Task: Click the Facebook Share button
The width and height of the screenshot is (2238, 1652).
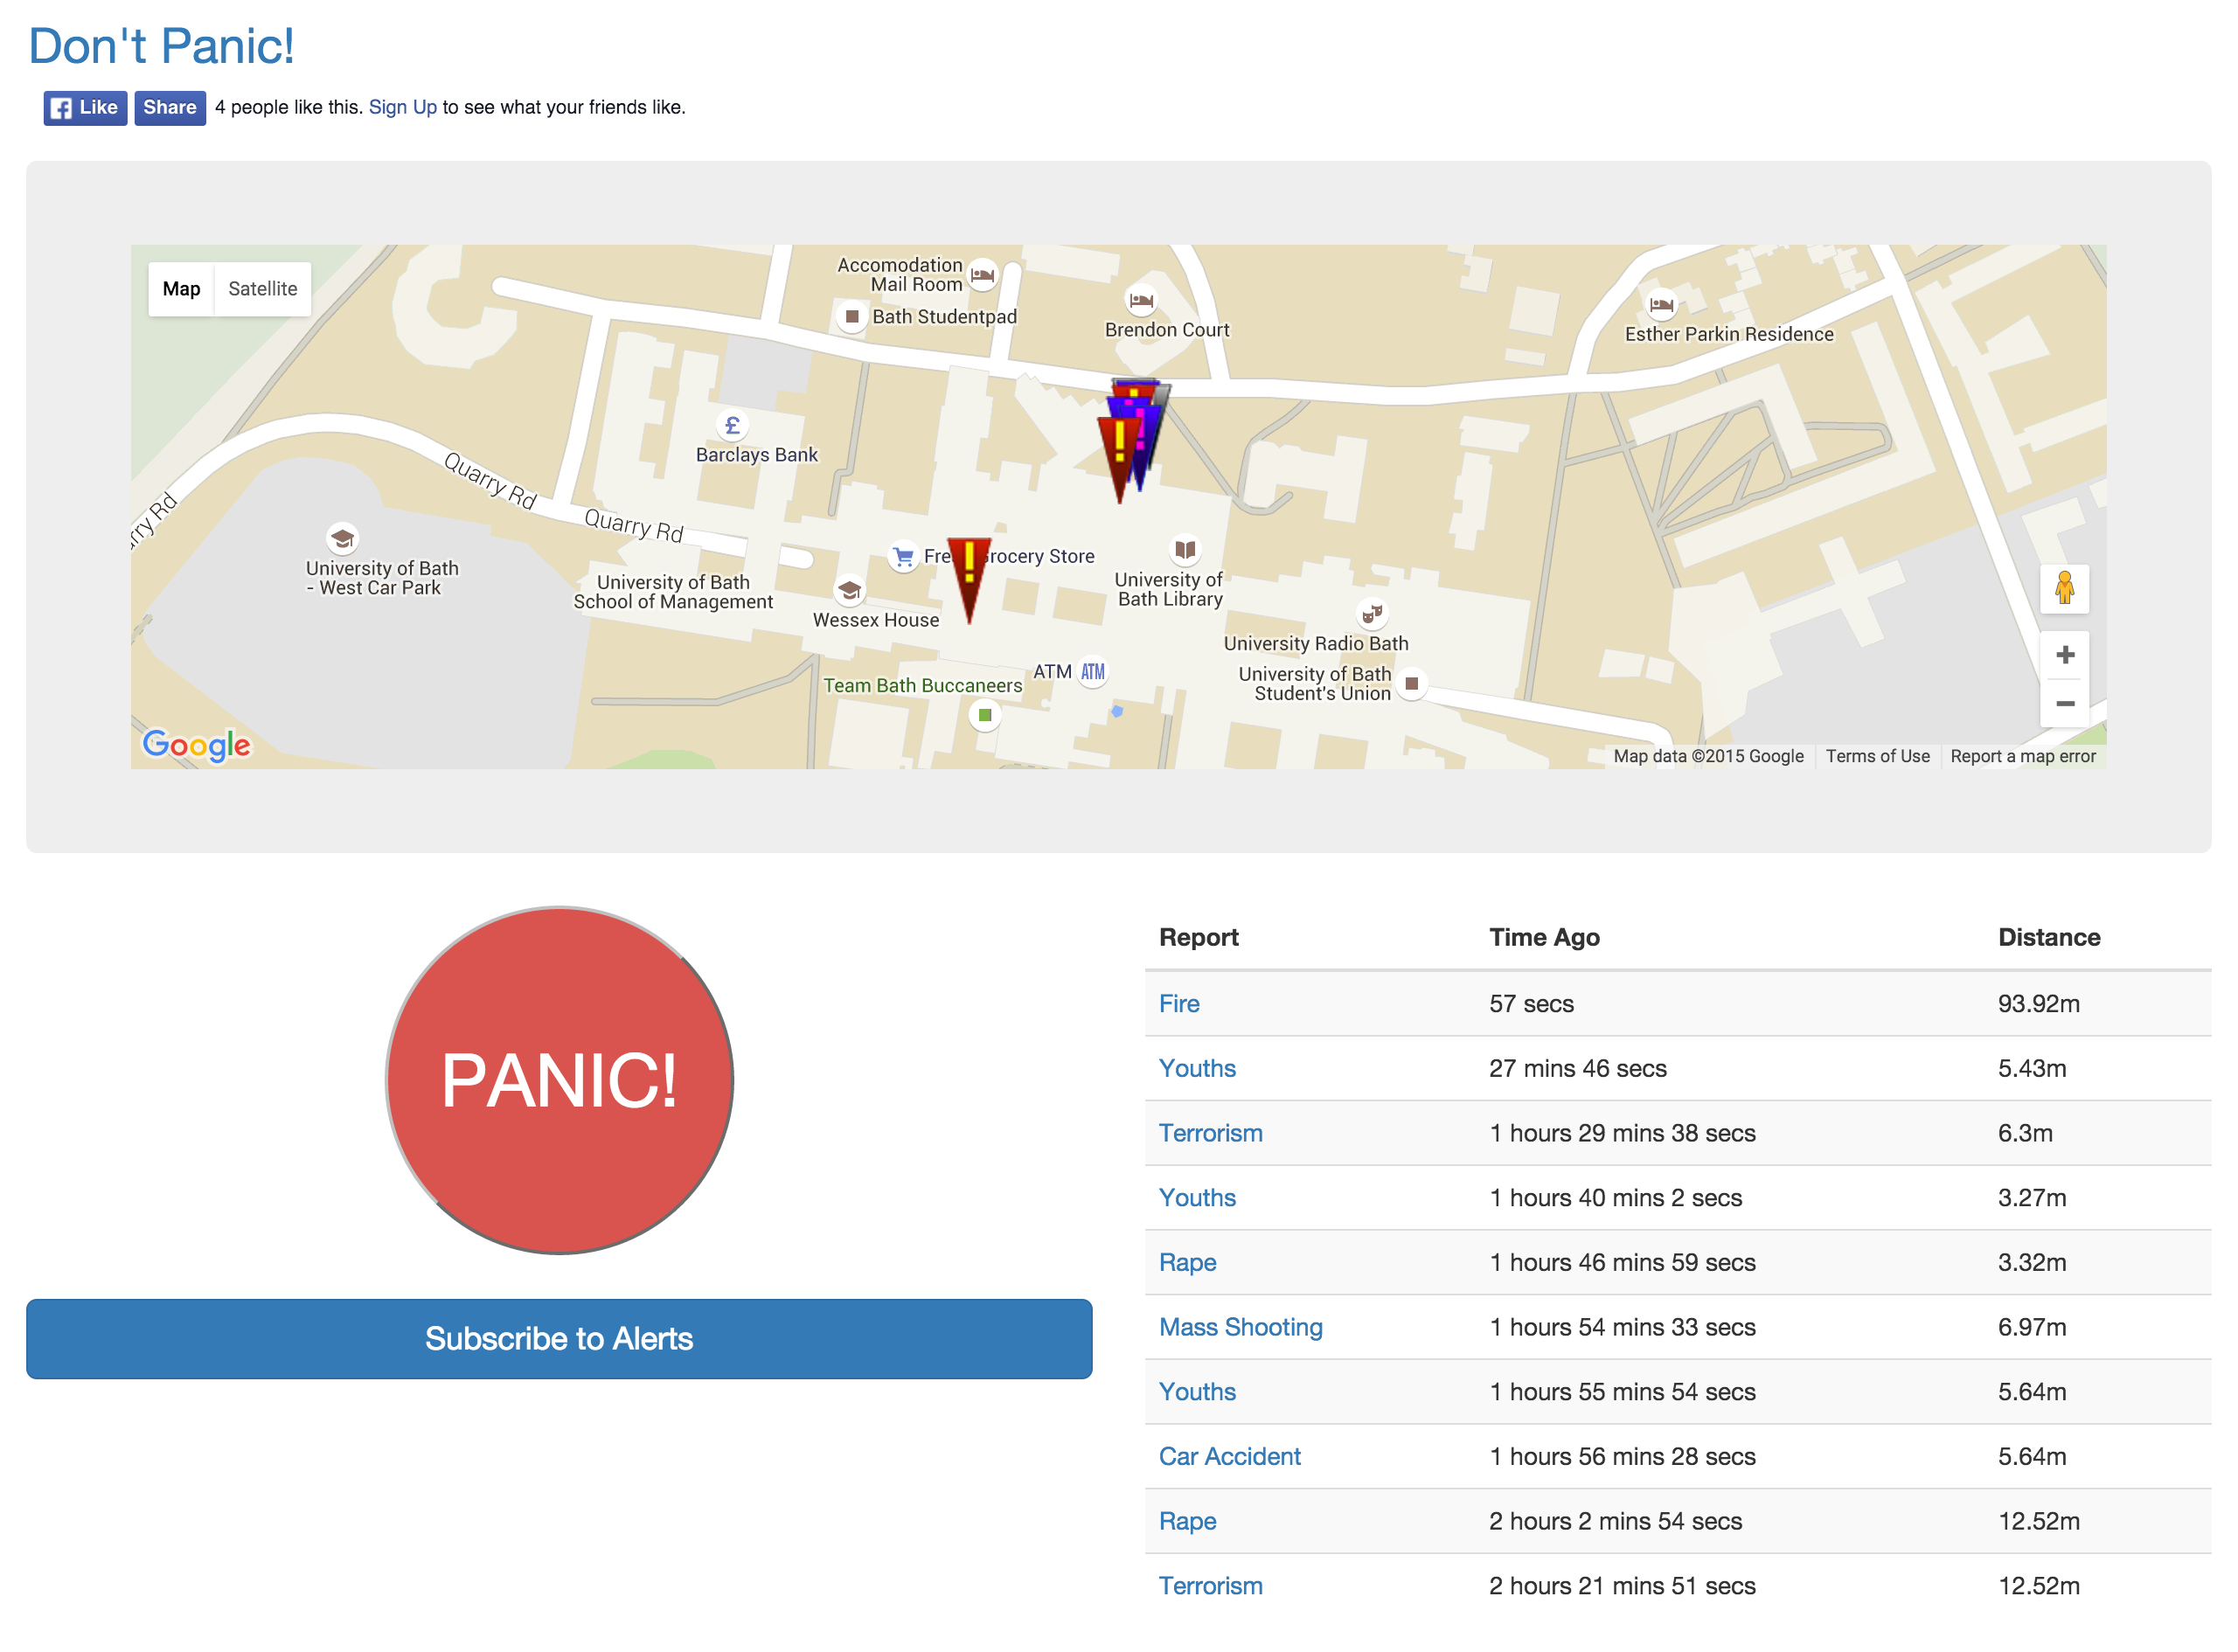Action: pyautogui.click(x=169, y=108)
